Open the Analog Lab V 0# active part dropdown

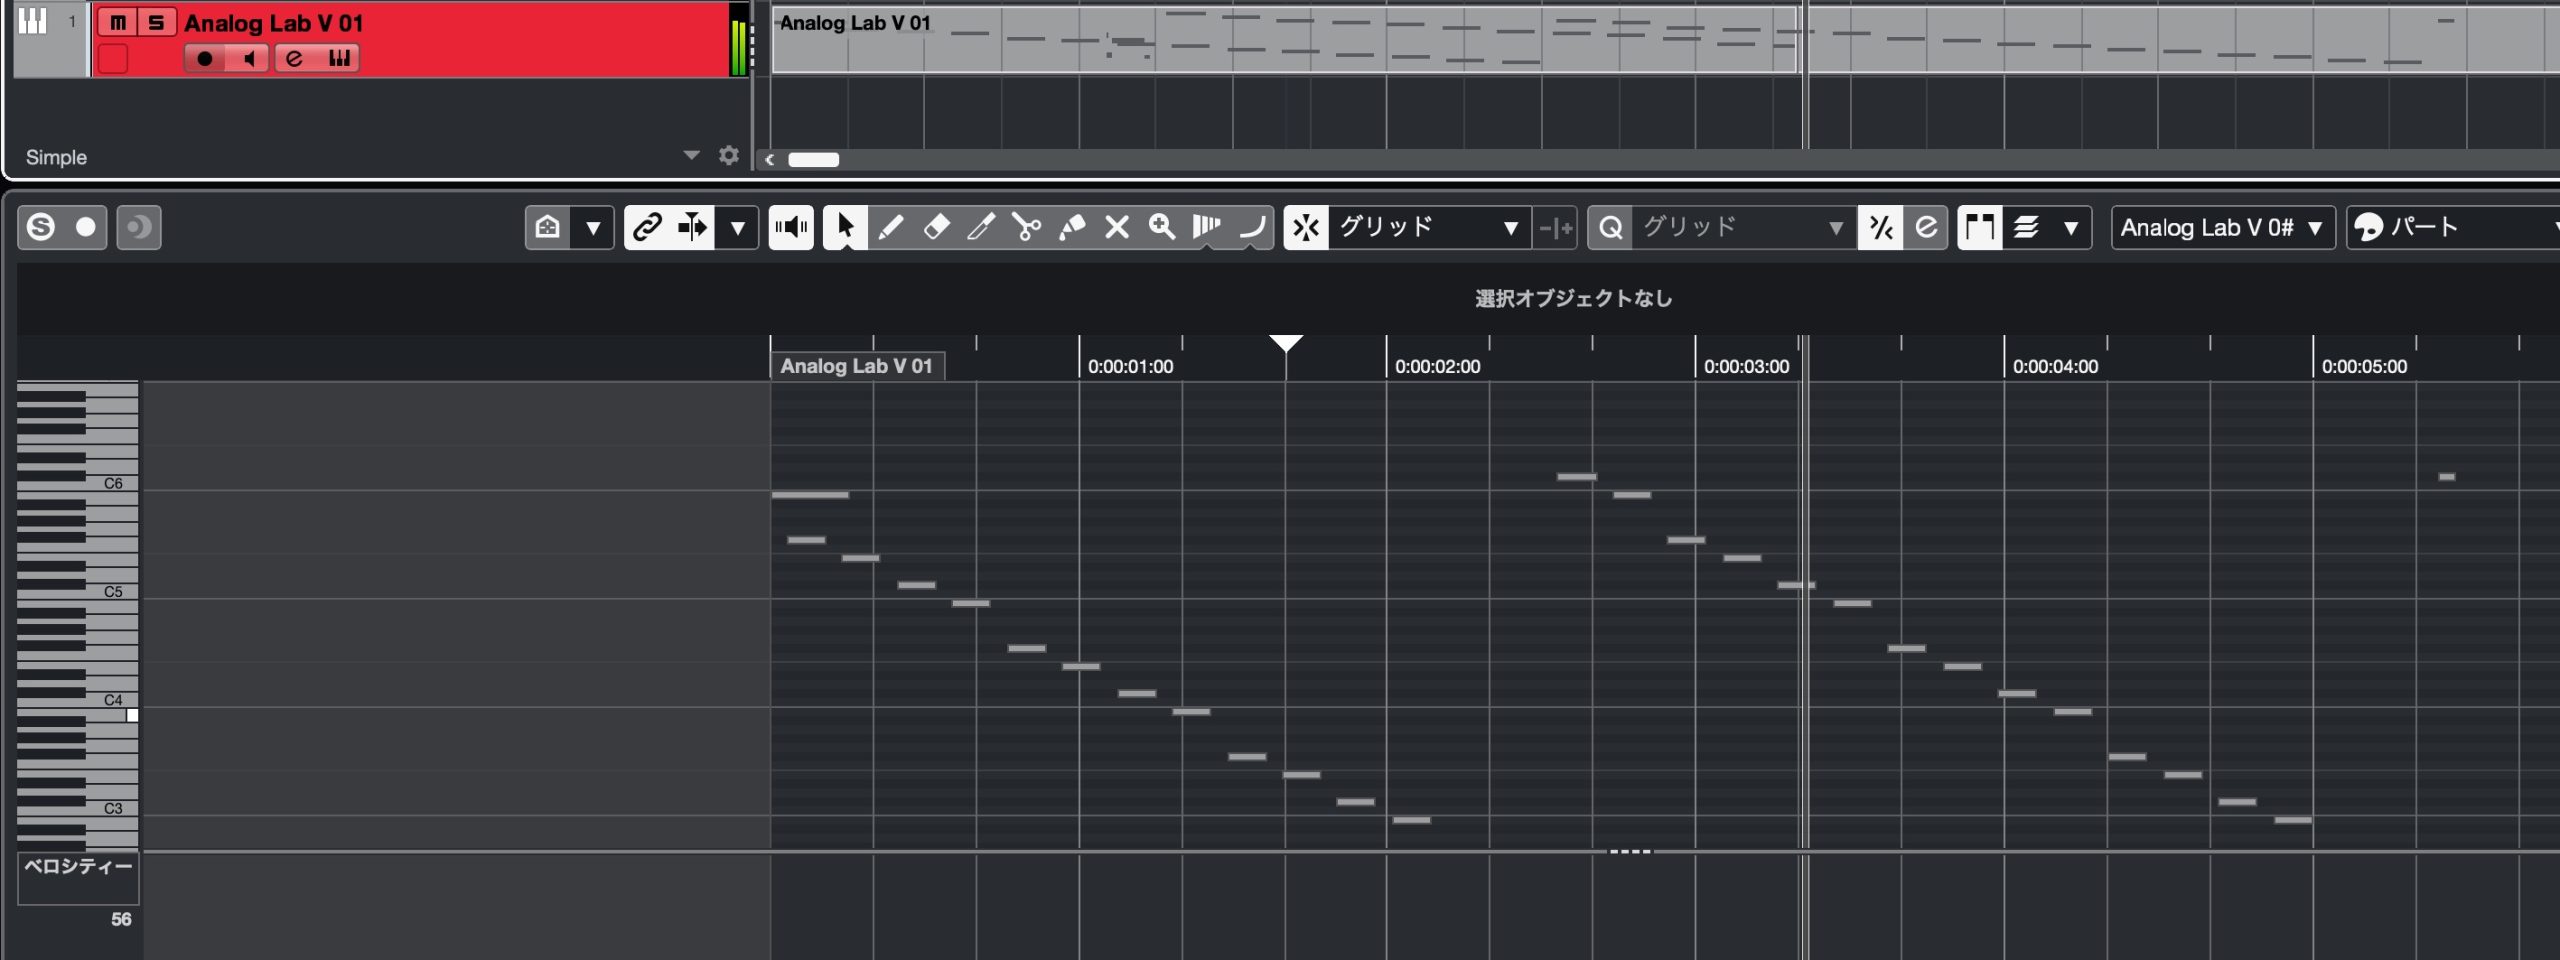click(2223, 227)
